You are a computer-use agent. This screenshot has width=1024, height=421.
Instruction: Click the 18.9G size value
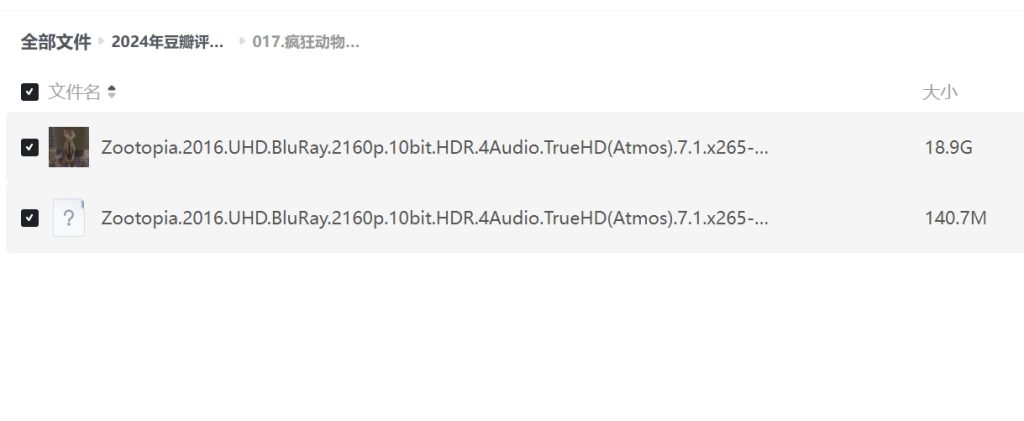click(948, 148)
